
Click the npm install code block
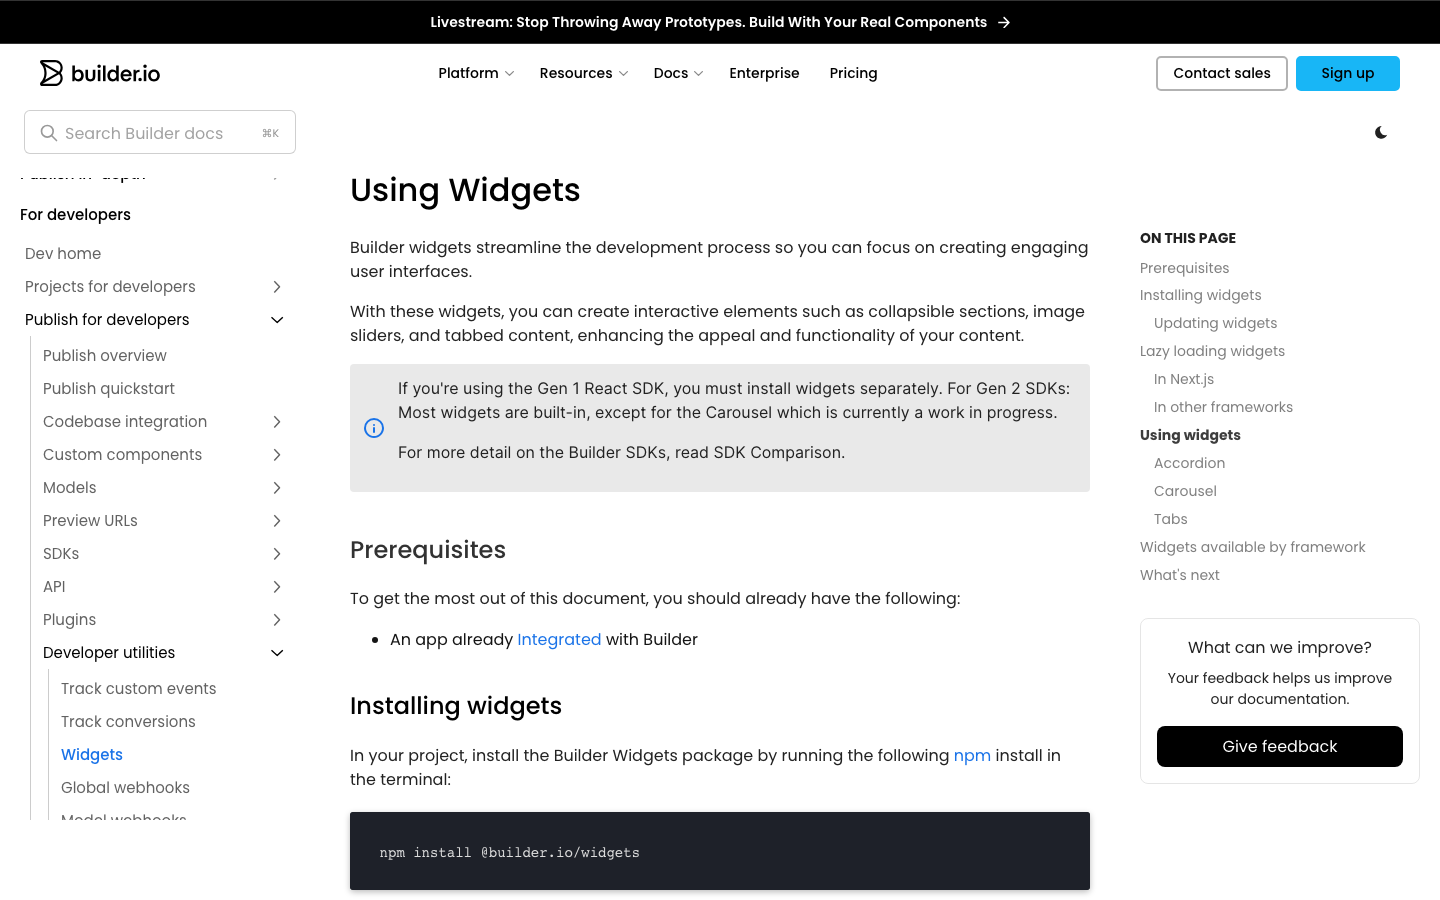coord(720,851)
